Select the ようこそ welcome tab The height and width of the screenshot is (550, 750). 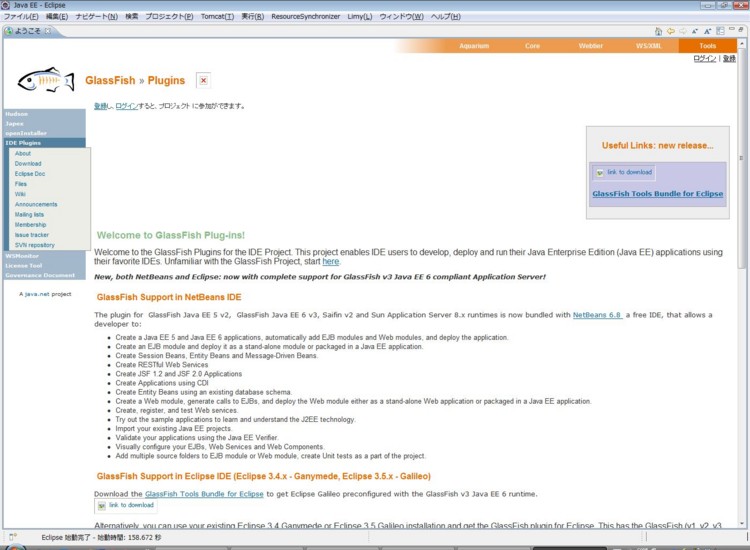28,31
